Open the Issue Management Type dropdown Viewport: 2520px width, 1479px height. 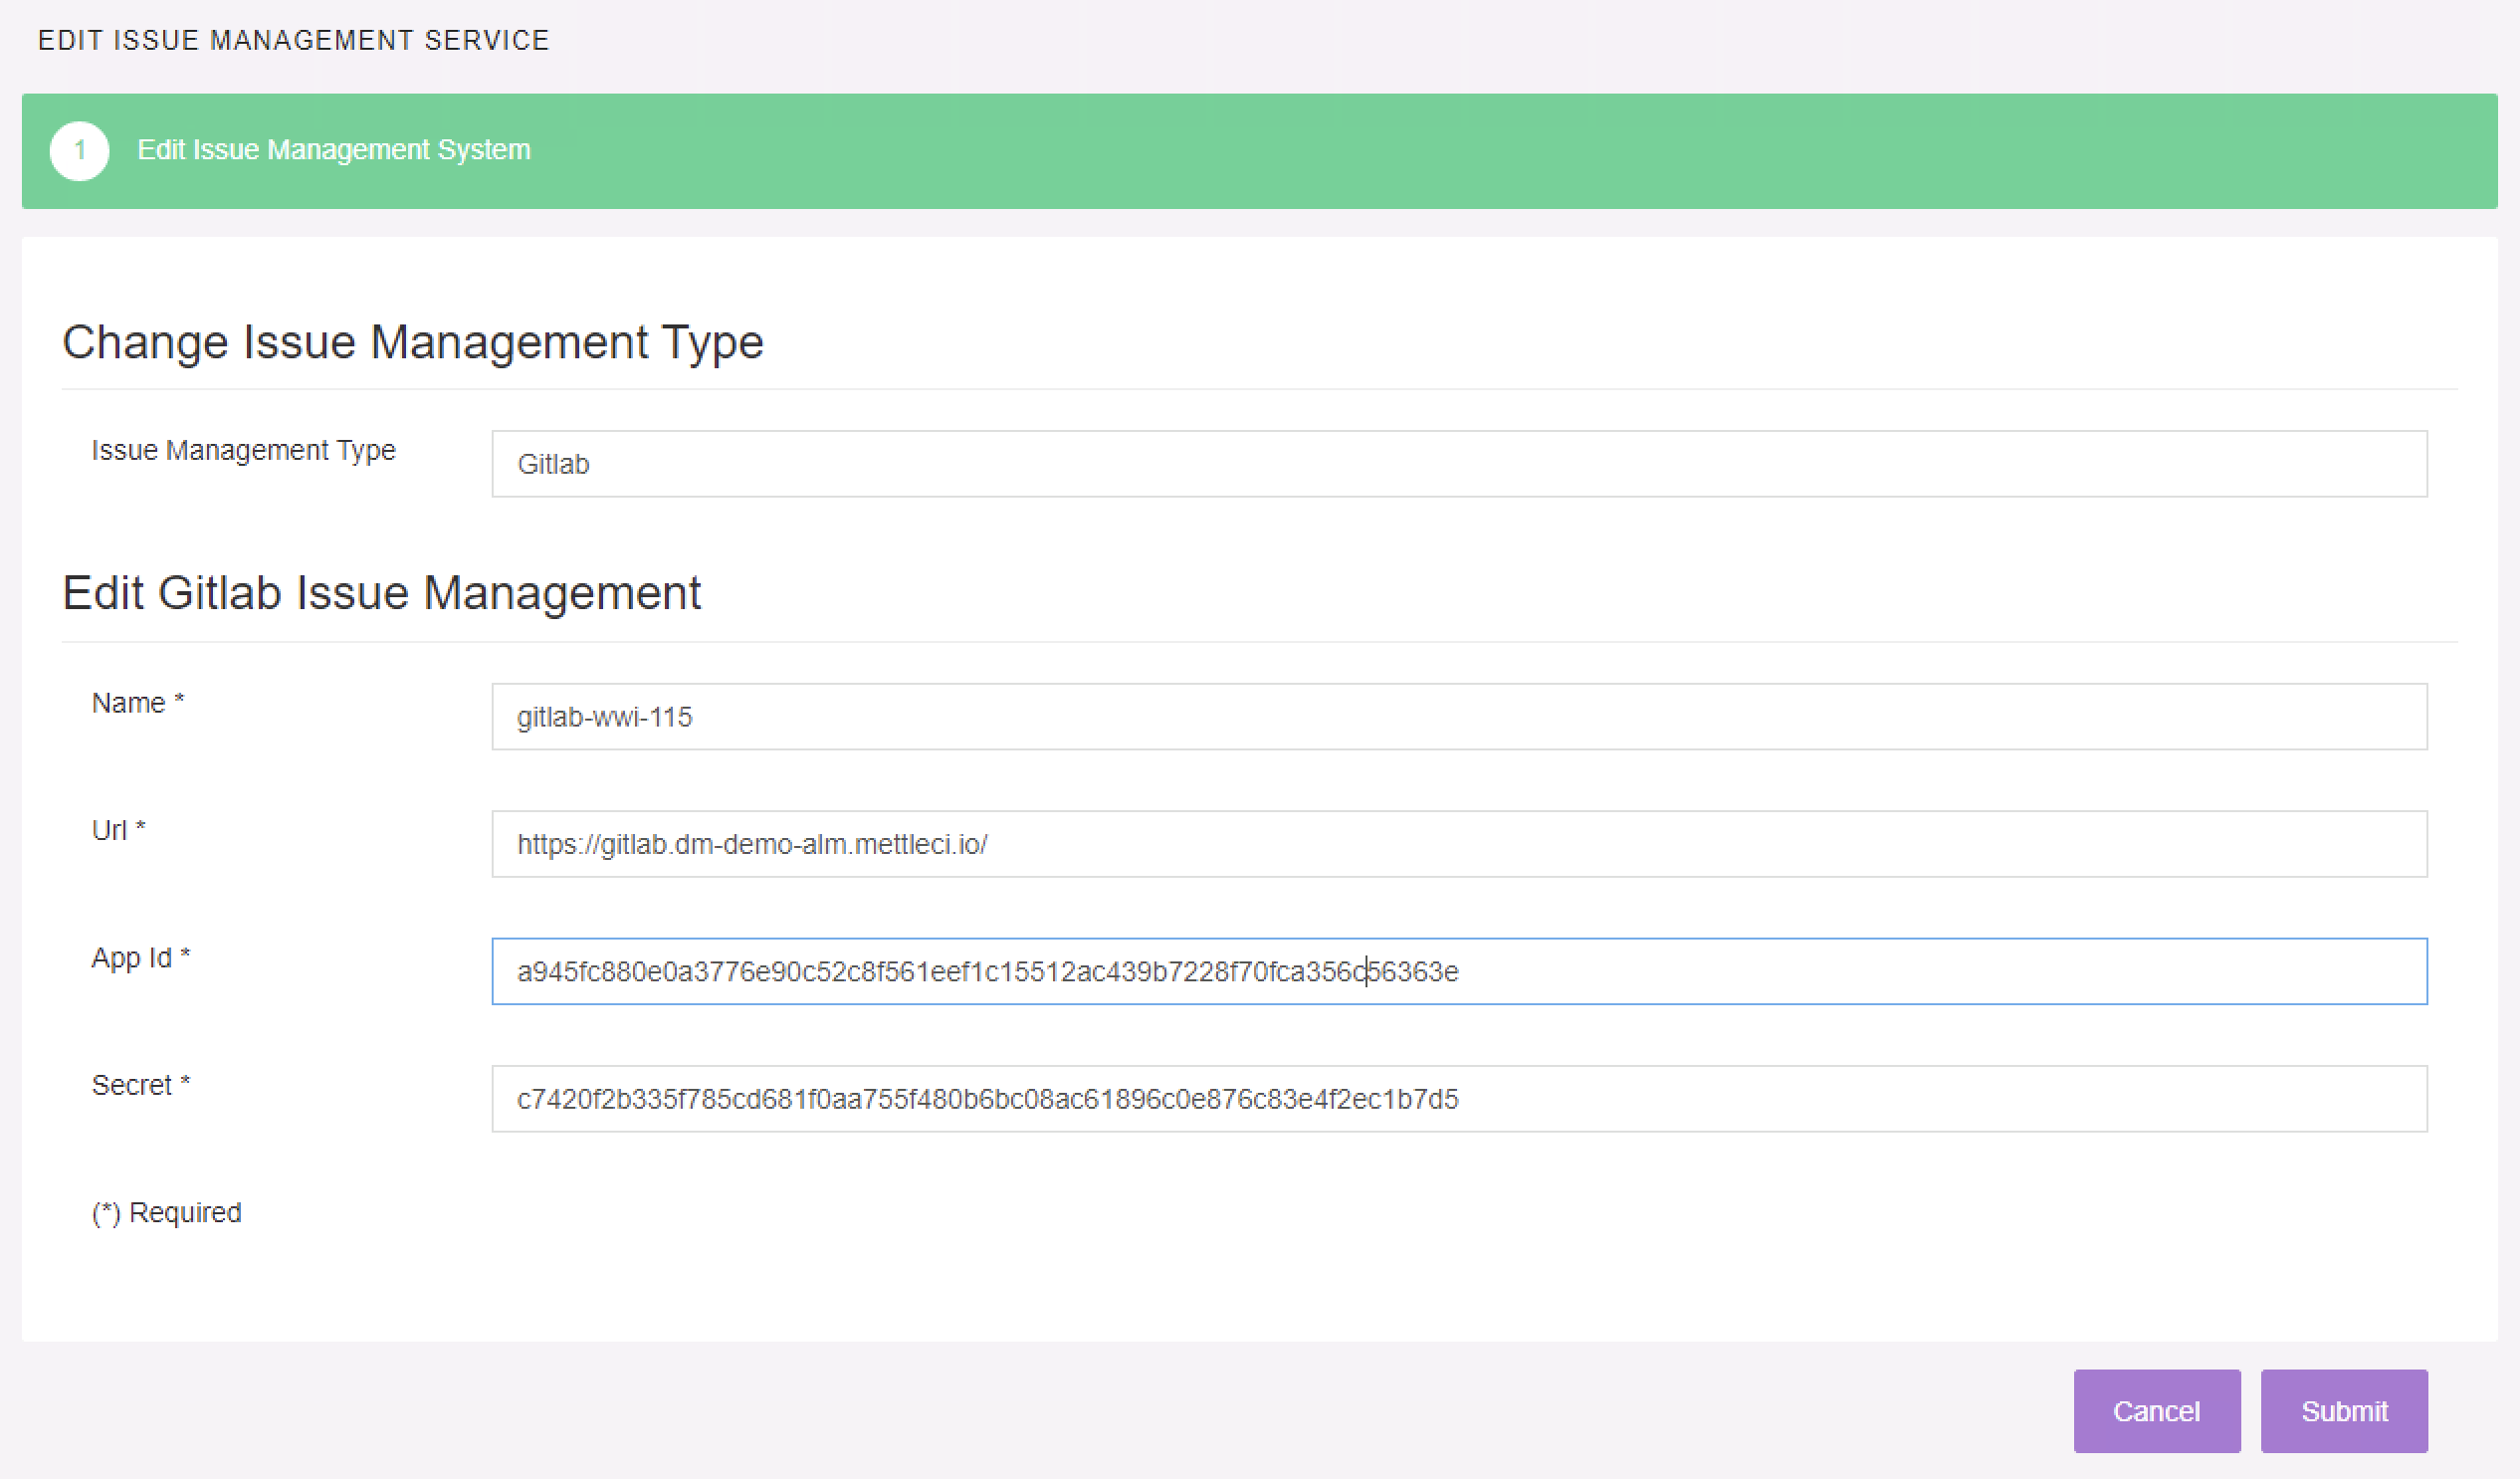click(1458, 464)
